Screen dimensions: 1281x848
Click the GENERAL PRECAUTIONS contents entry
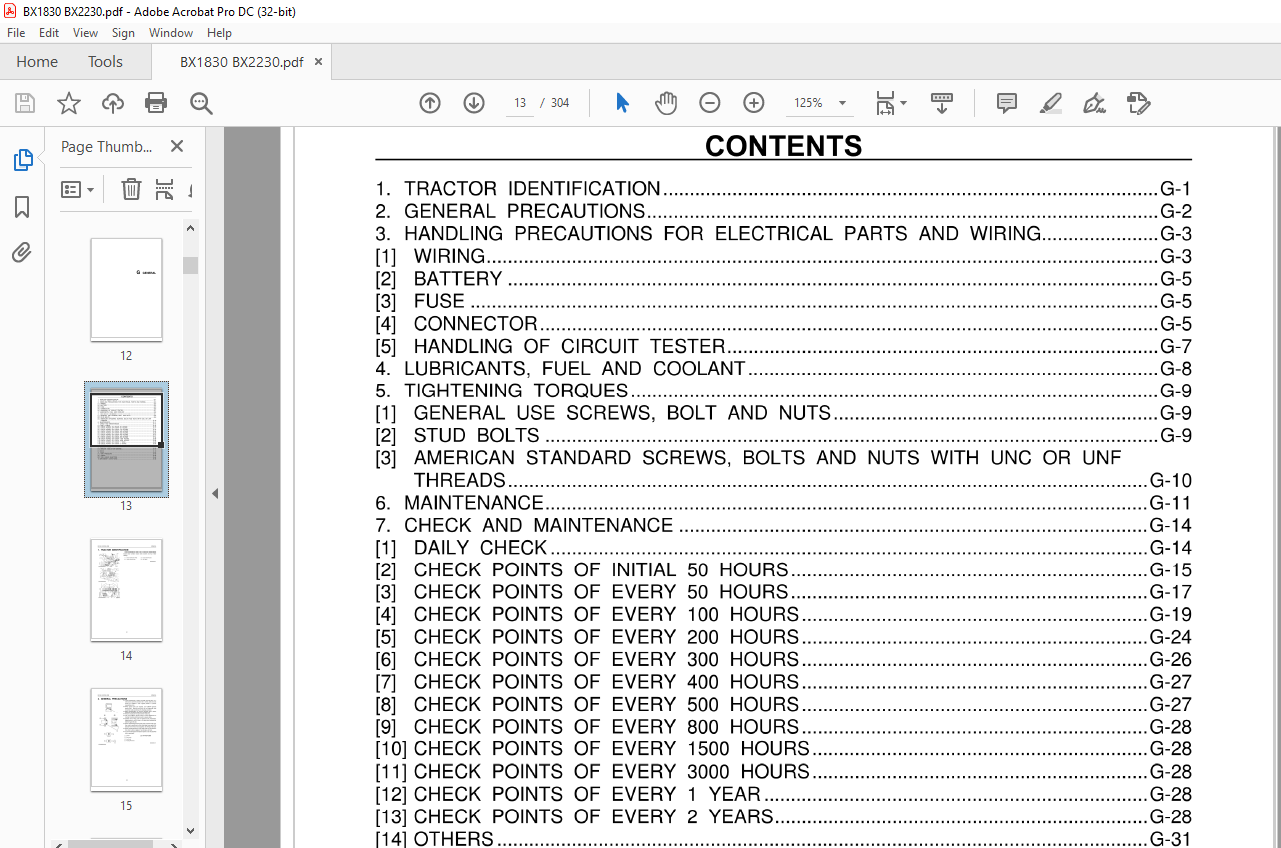(x=783, y=211)
